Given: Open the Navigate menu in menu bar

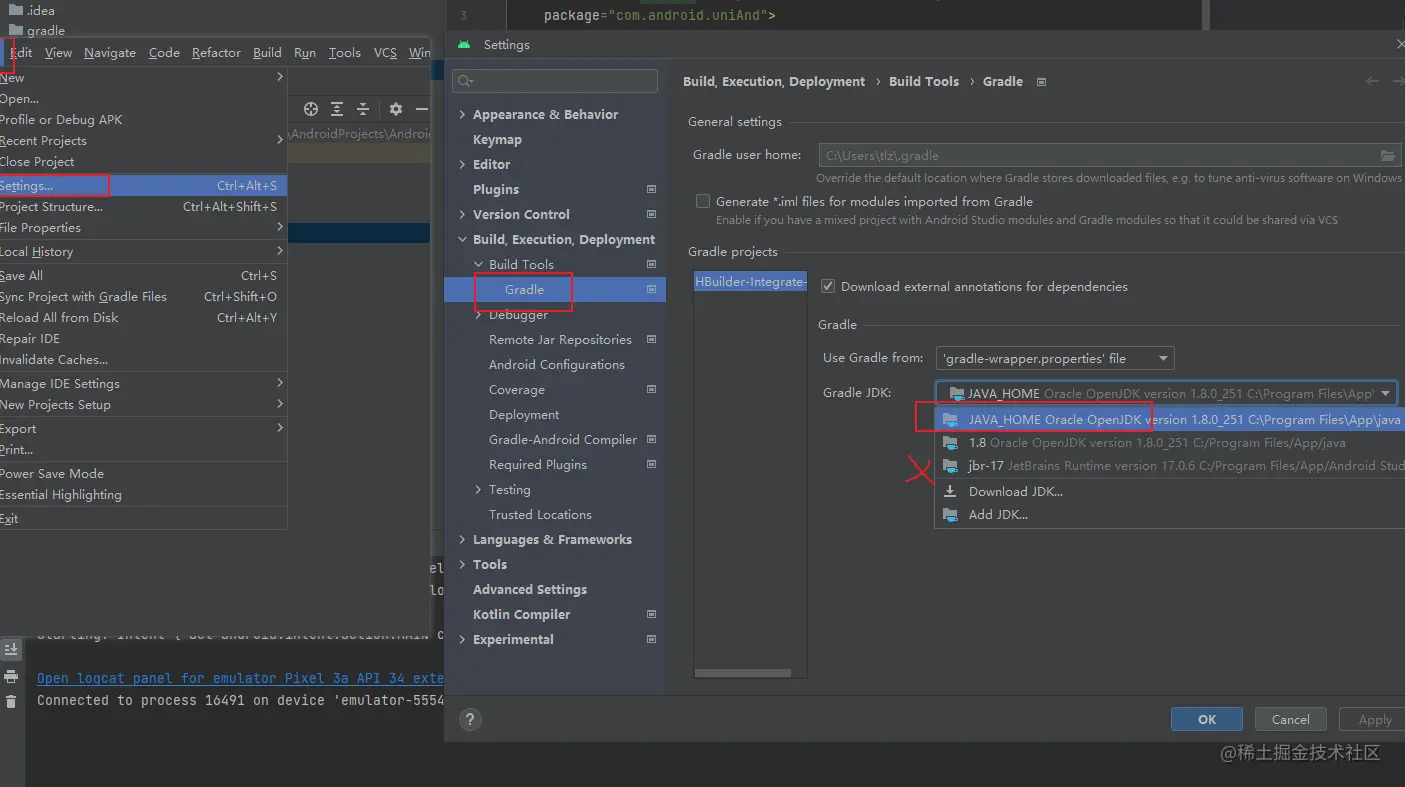Looking at the screenshot, I should pyautogui.click(x=110, y=53).
